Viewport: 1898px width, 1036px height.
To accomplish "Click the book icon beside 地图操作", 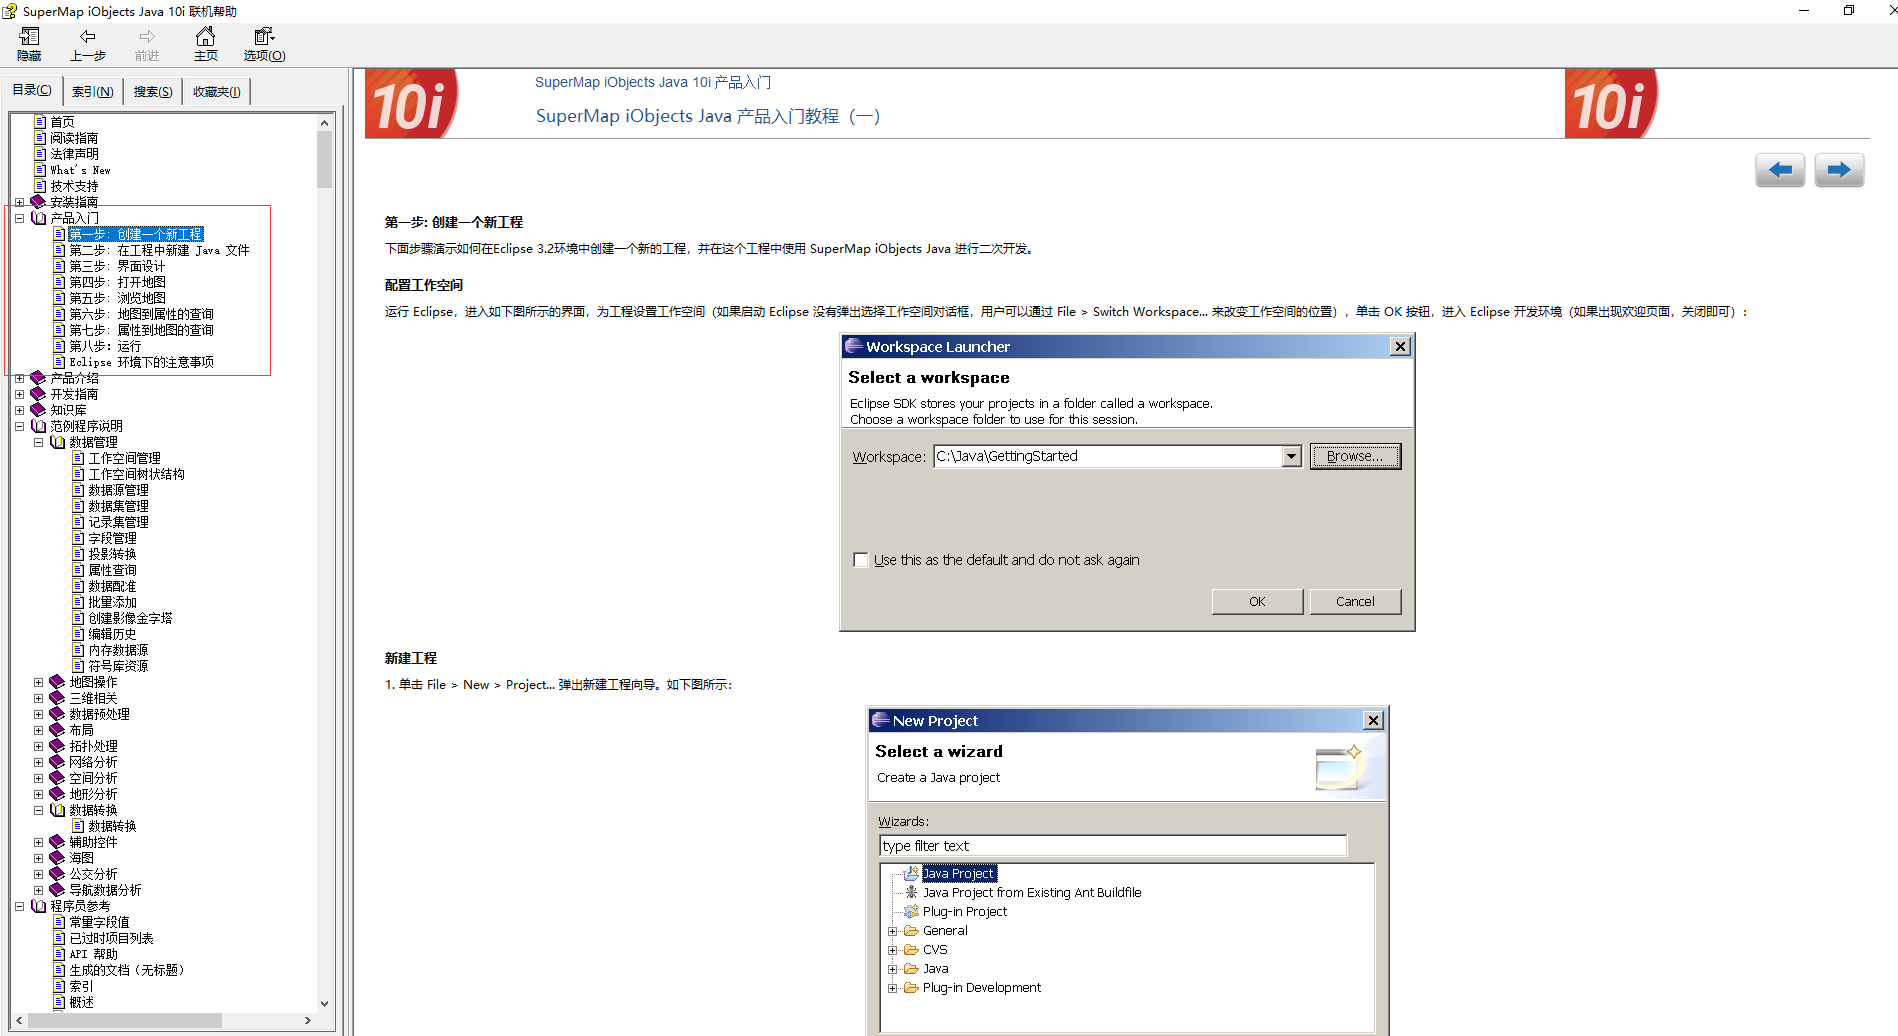I will 57,682.
